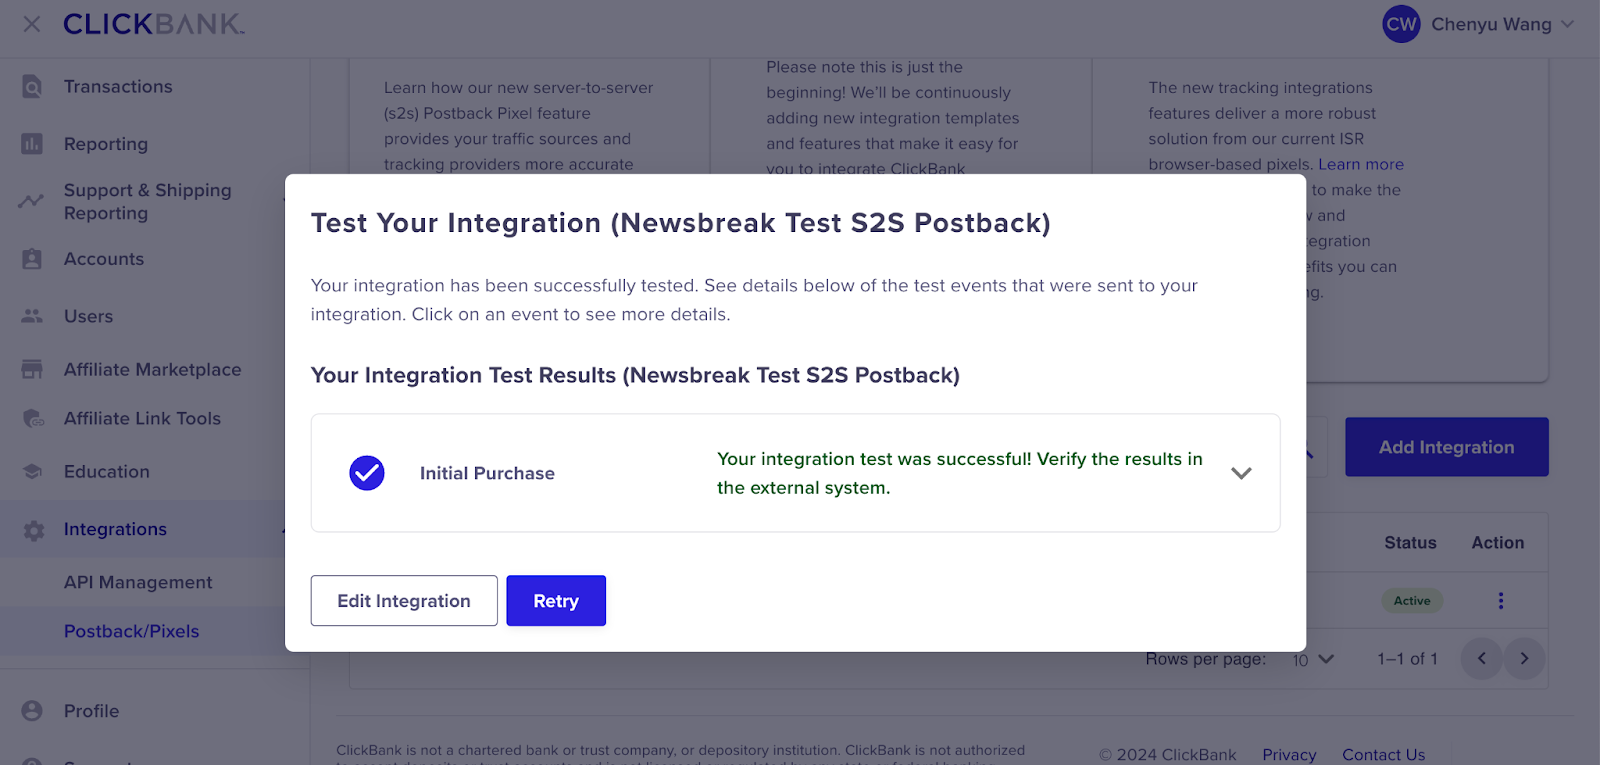Select the Support & Shipping trend icon

pyautogui.click(x=31, y=201)
